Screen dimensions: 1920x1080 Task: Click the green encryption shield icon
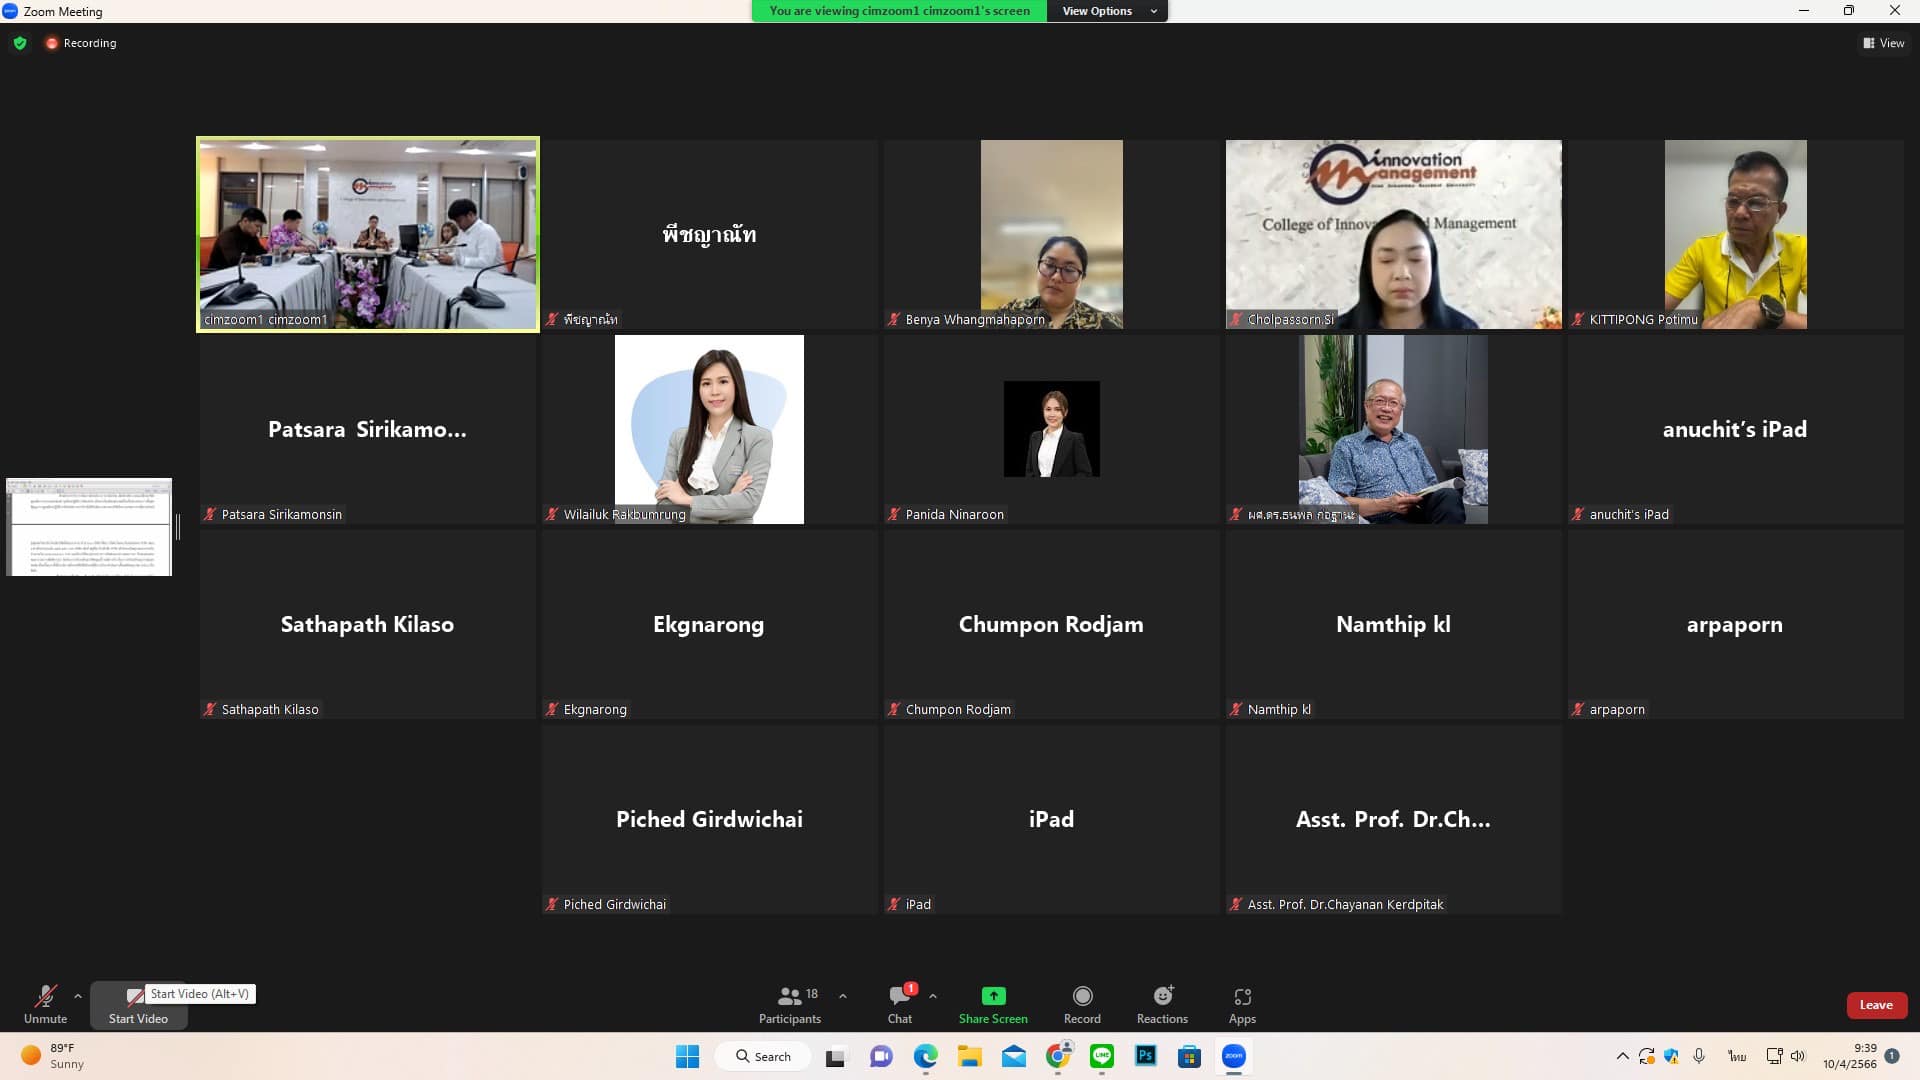(20, 43)
